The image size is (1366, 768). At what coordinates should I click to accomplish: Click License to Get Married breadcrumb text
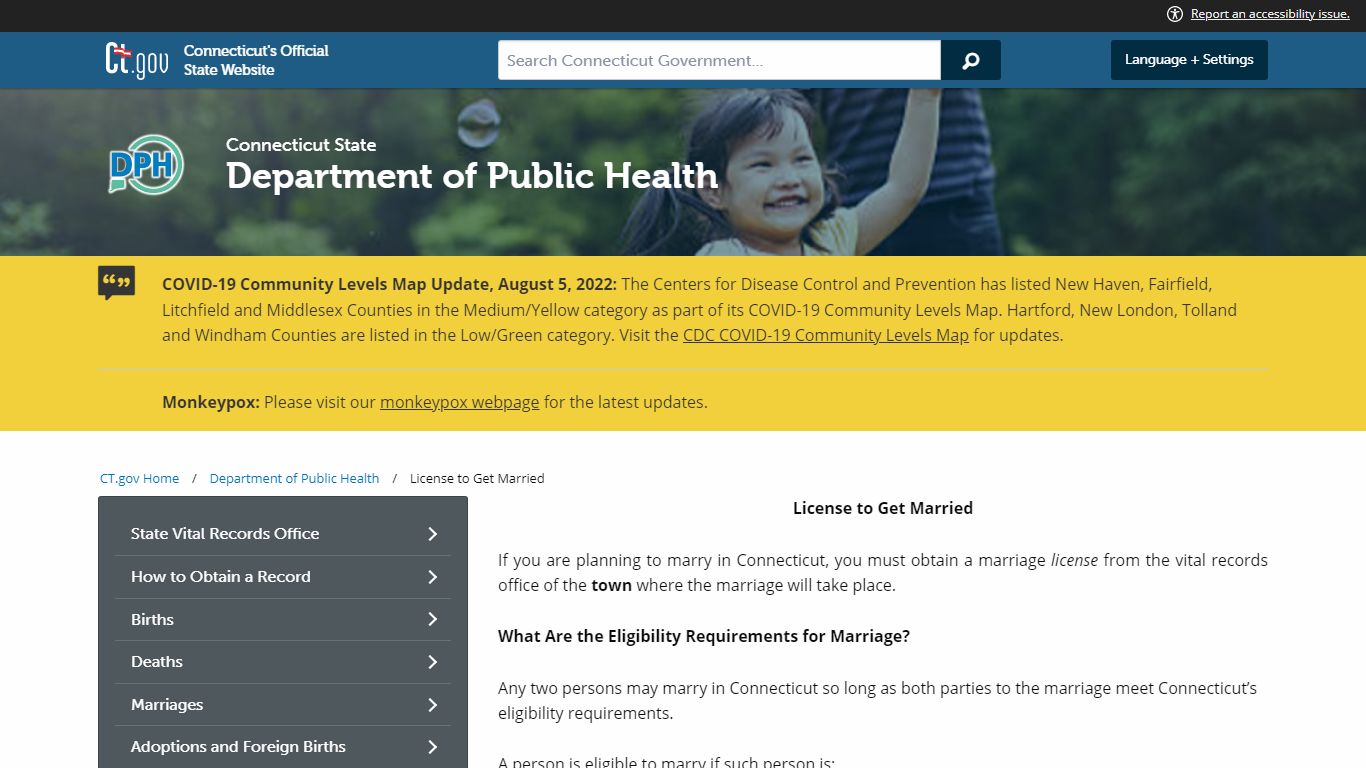(x=477, y=479)
